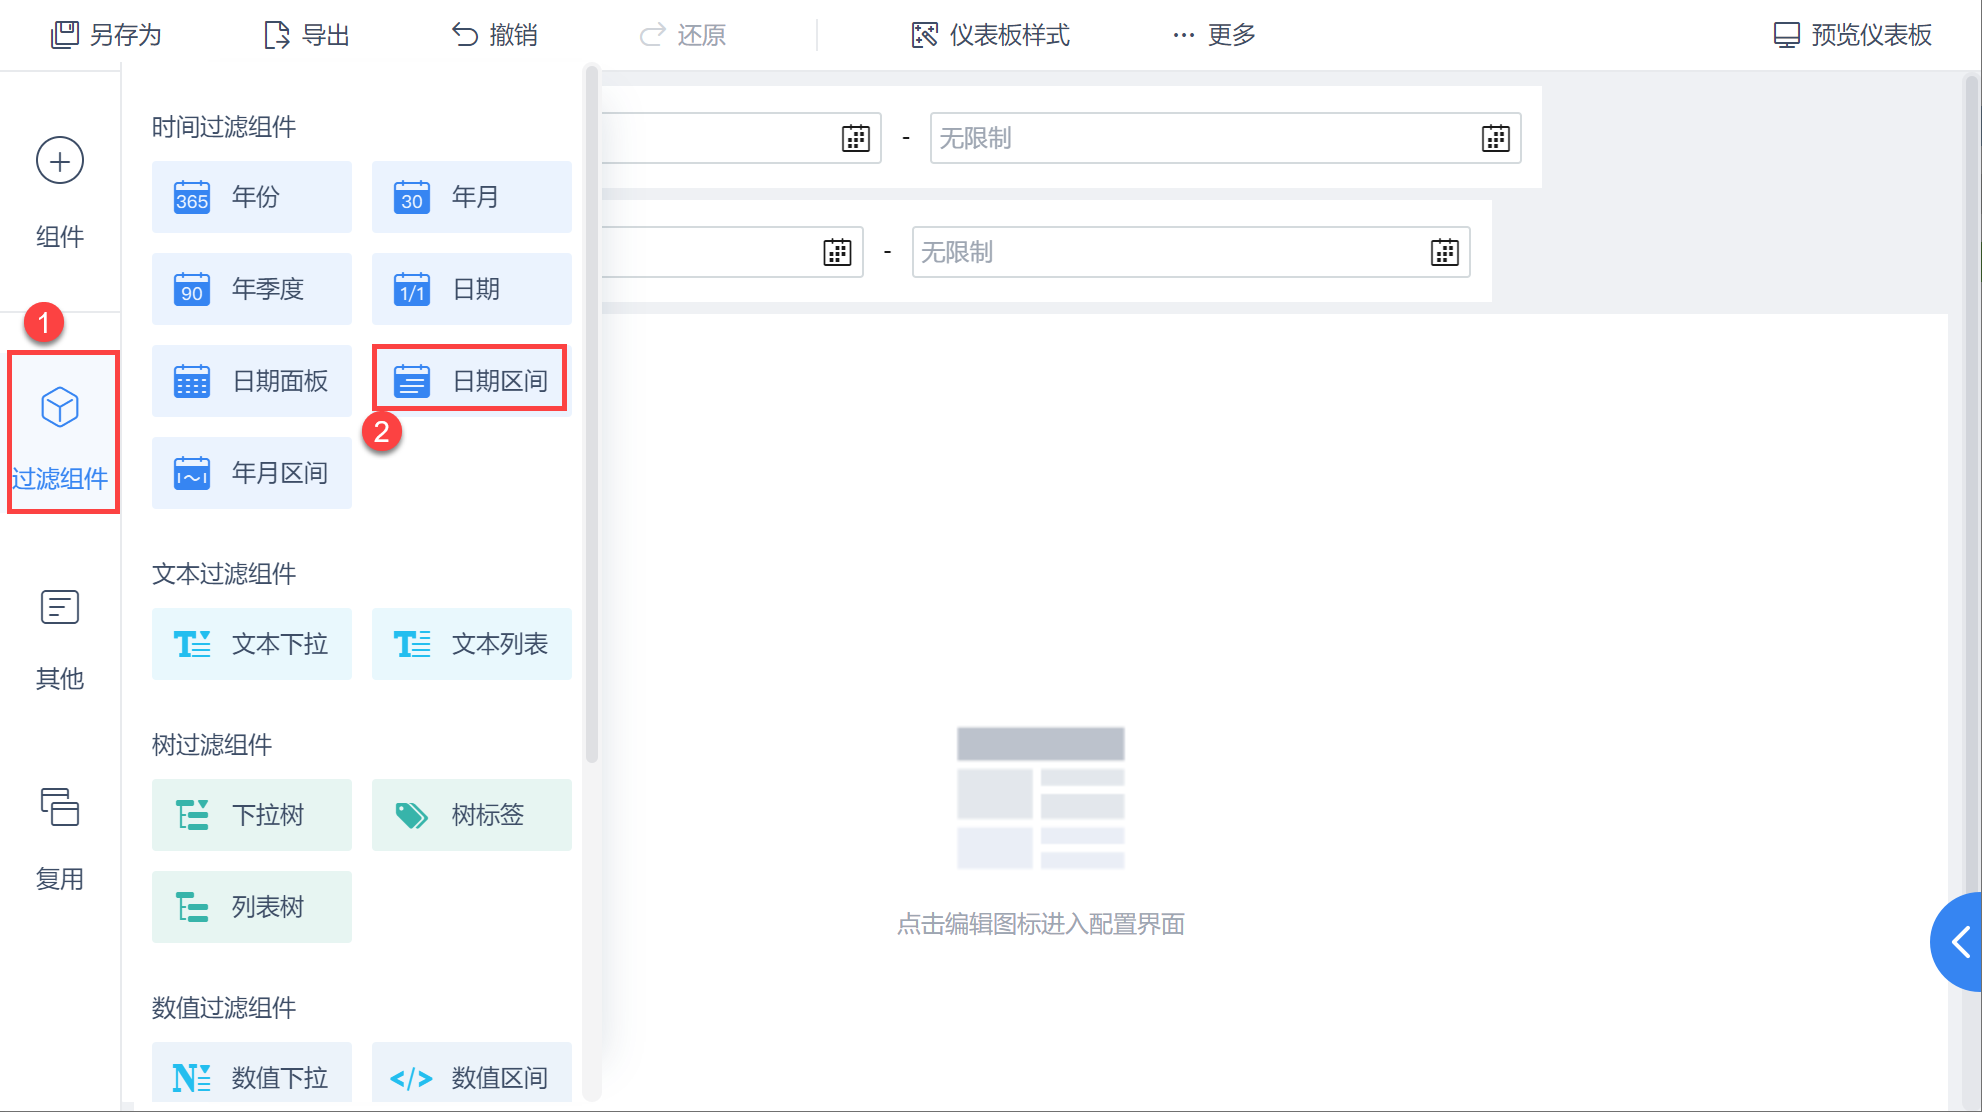Click the 预览仪表板 button
The width and height of the screenshot is (1982, 1112).
(x=1852, y=35)
